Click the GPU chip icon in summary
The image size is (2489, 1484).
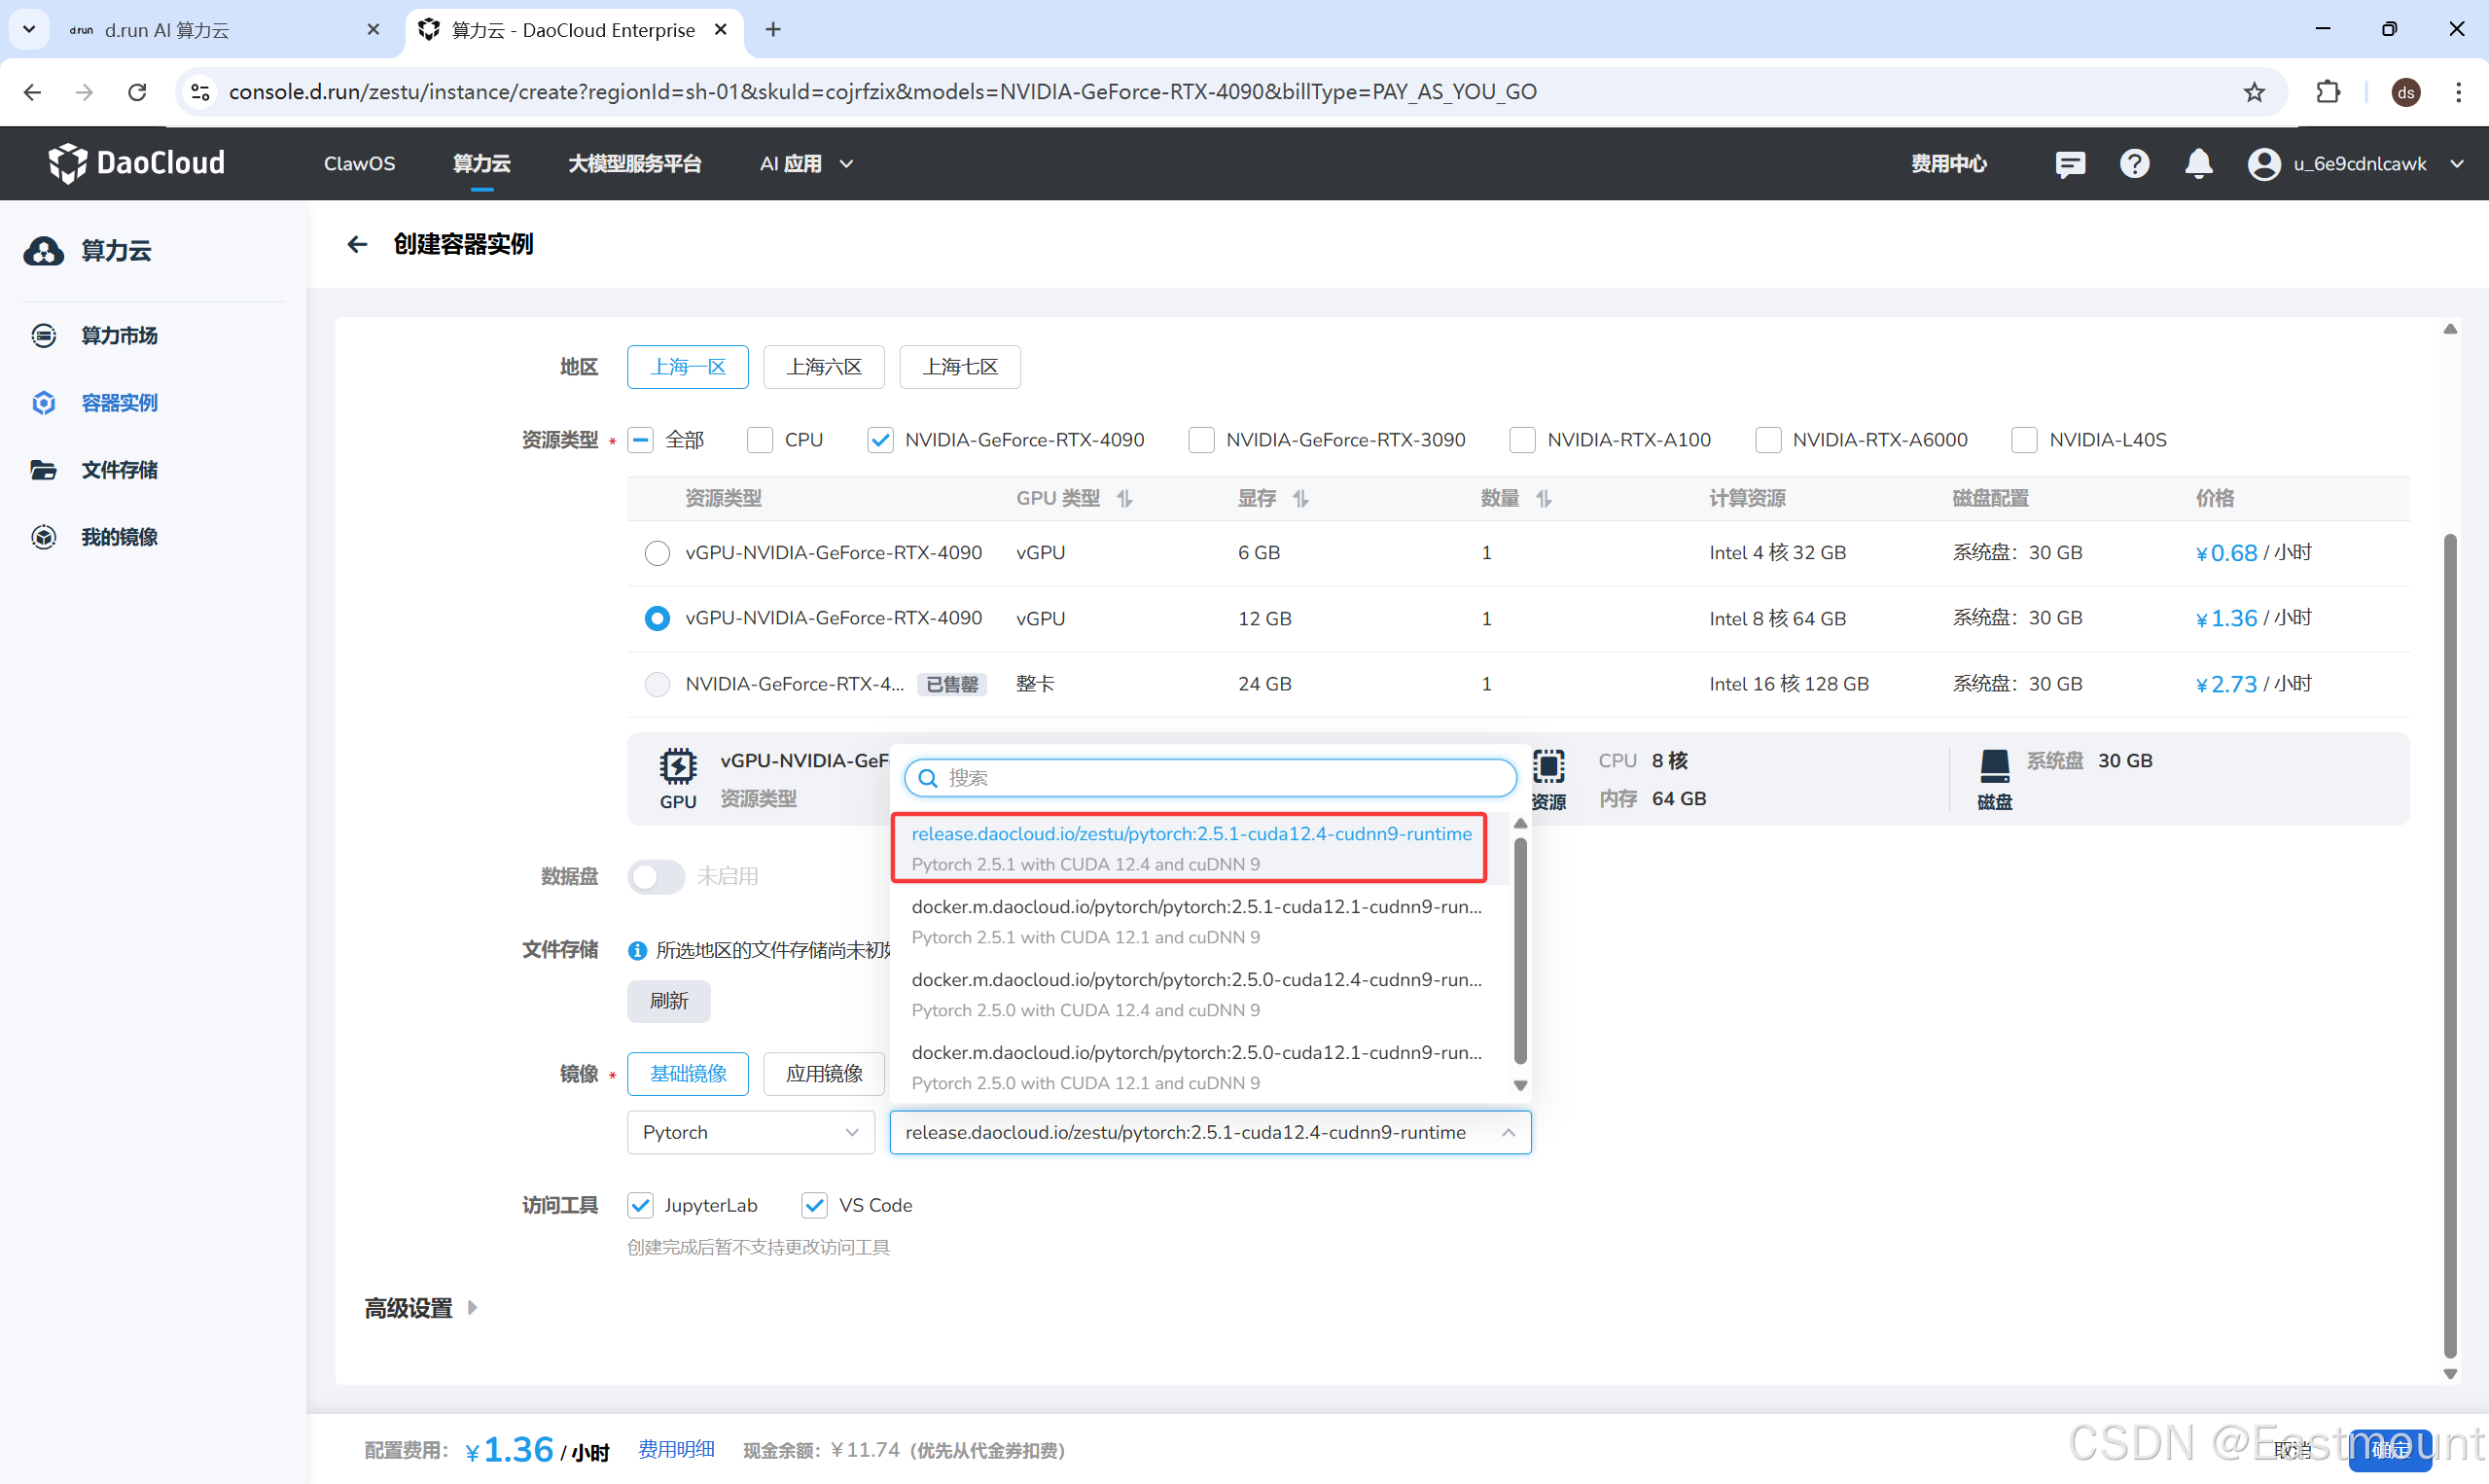click(x=677, y=766)
